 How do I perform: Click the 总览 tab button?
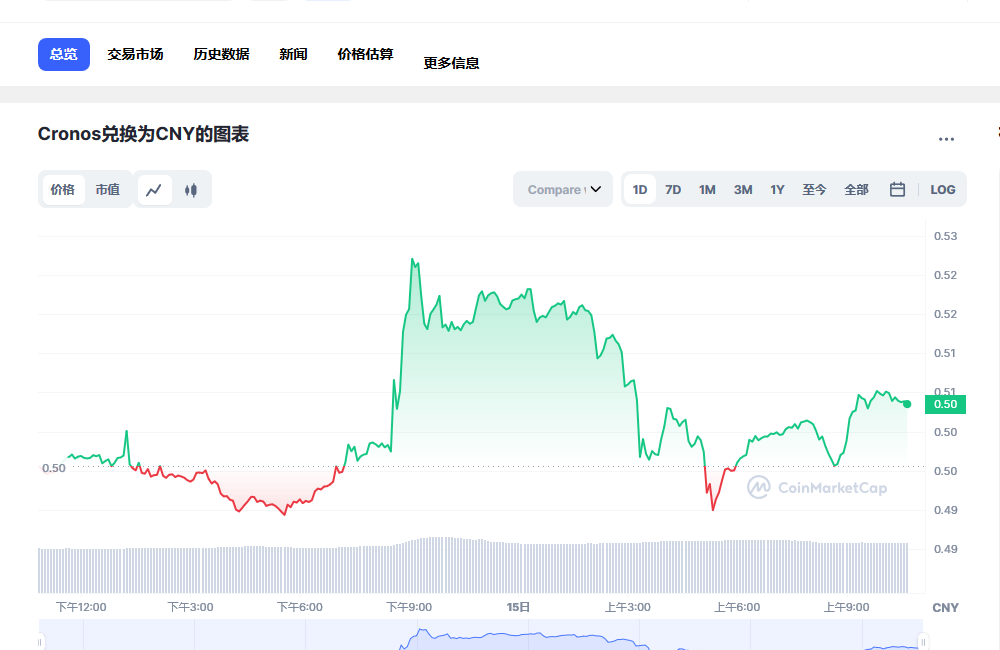[x=63, y=54]
